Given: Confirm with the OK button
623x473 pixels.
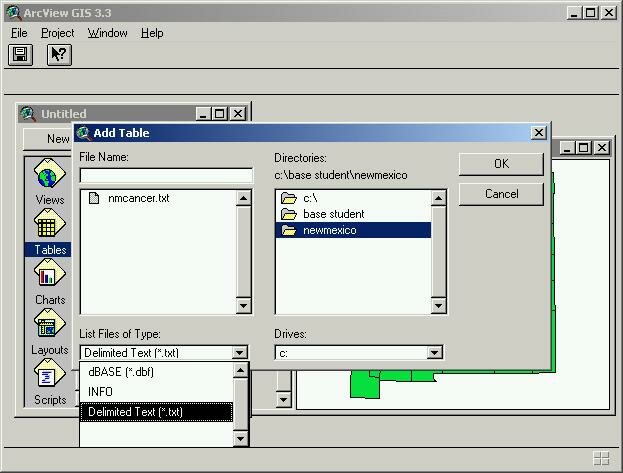Looking at the screenshot, I should [501, 164].
